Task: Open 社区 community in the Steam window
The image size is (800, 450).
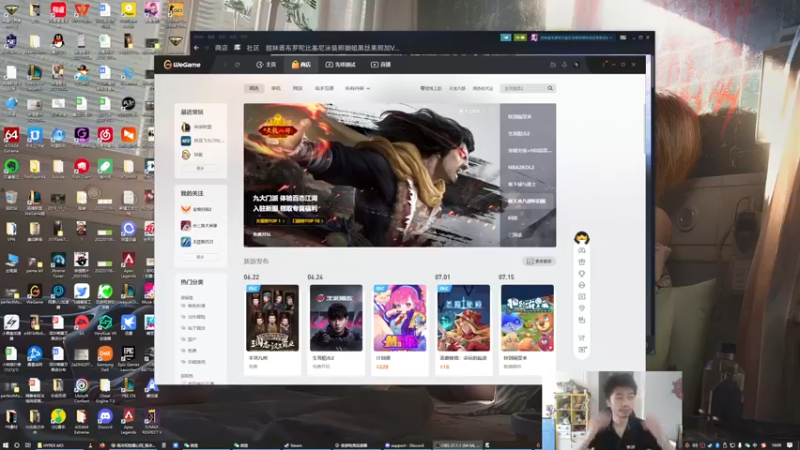Action: pos(253,48)
